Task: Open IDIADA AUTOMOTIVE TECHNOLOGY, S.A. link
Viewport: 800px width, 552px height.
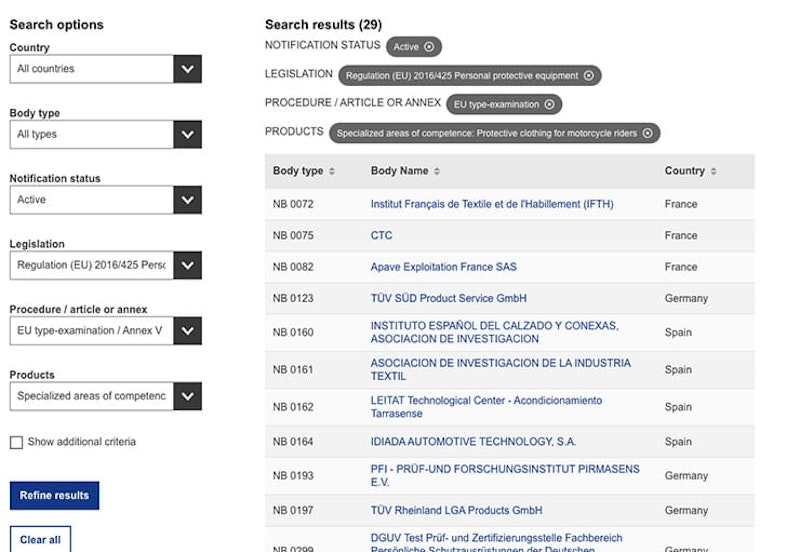Action: click(x=473, y=442)
